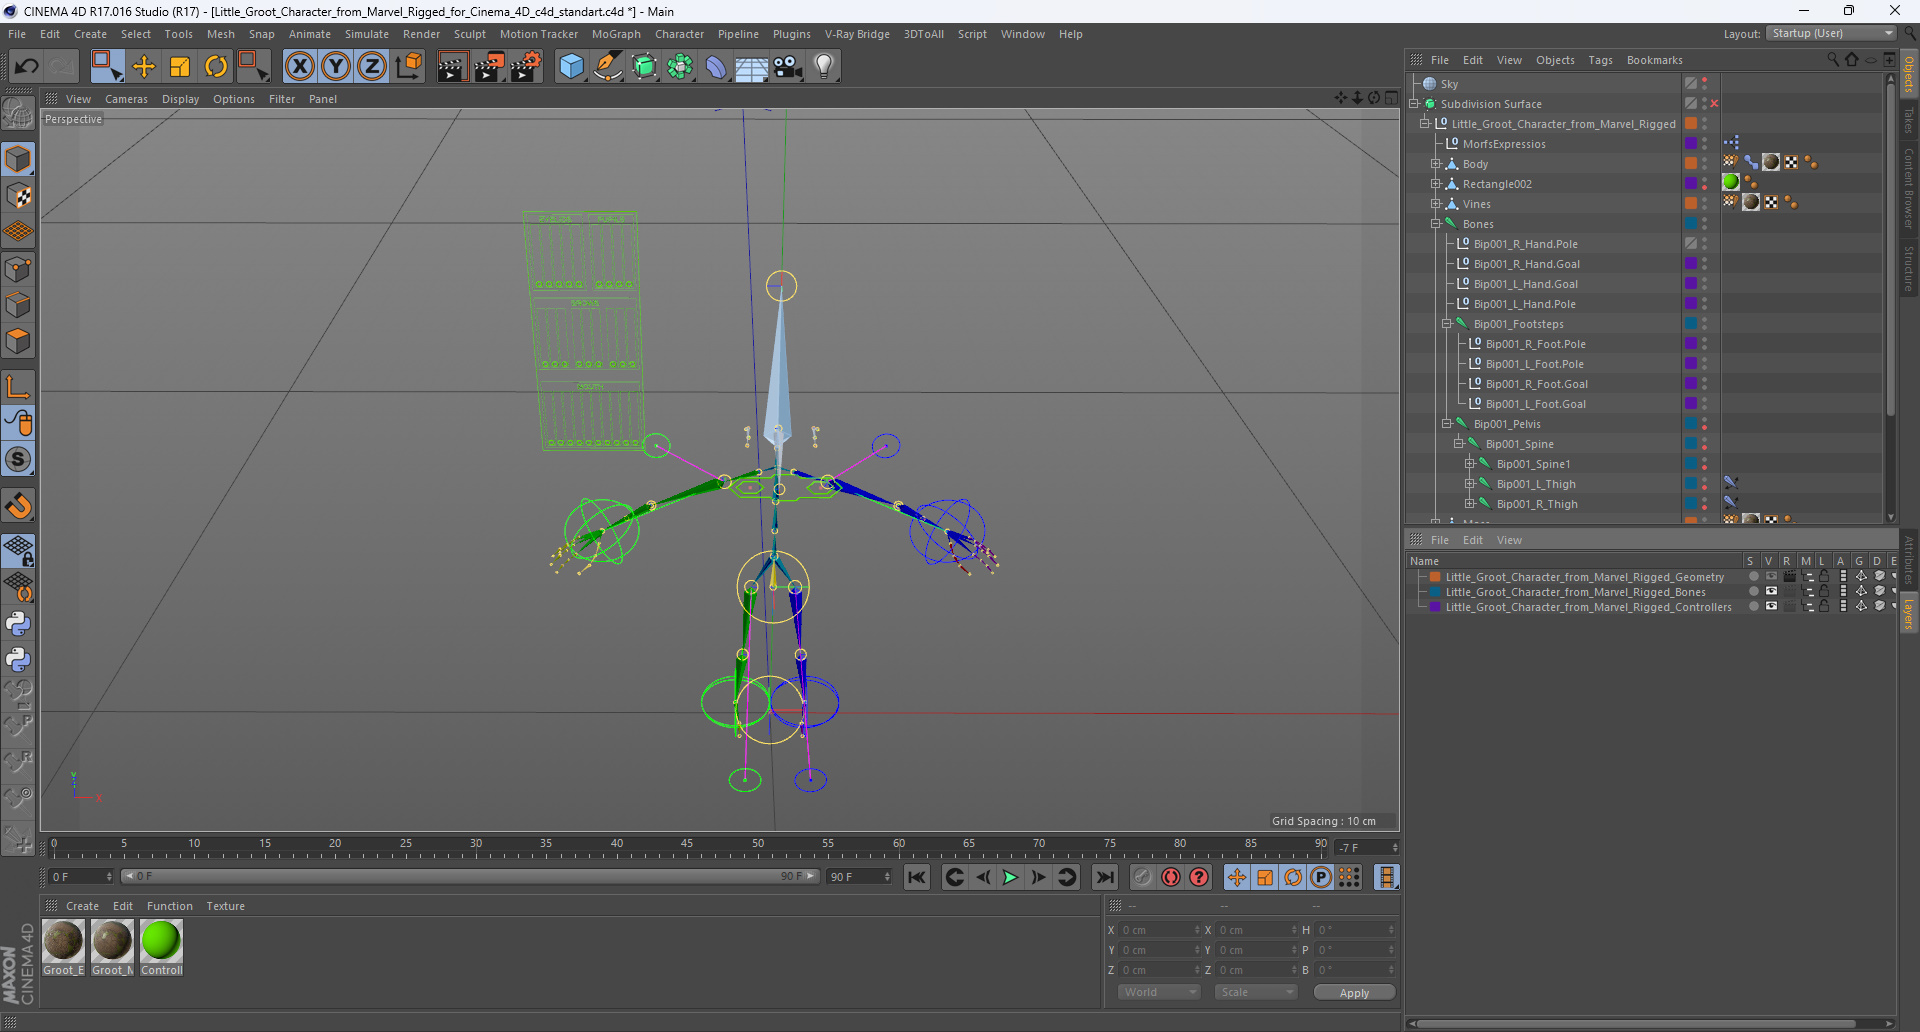Image resolution: width=1920 pixels, height=1032 pixels.
Task: Open the World coordinate dropdown
Action: pyautogui.click(x=1159, y=992)
